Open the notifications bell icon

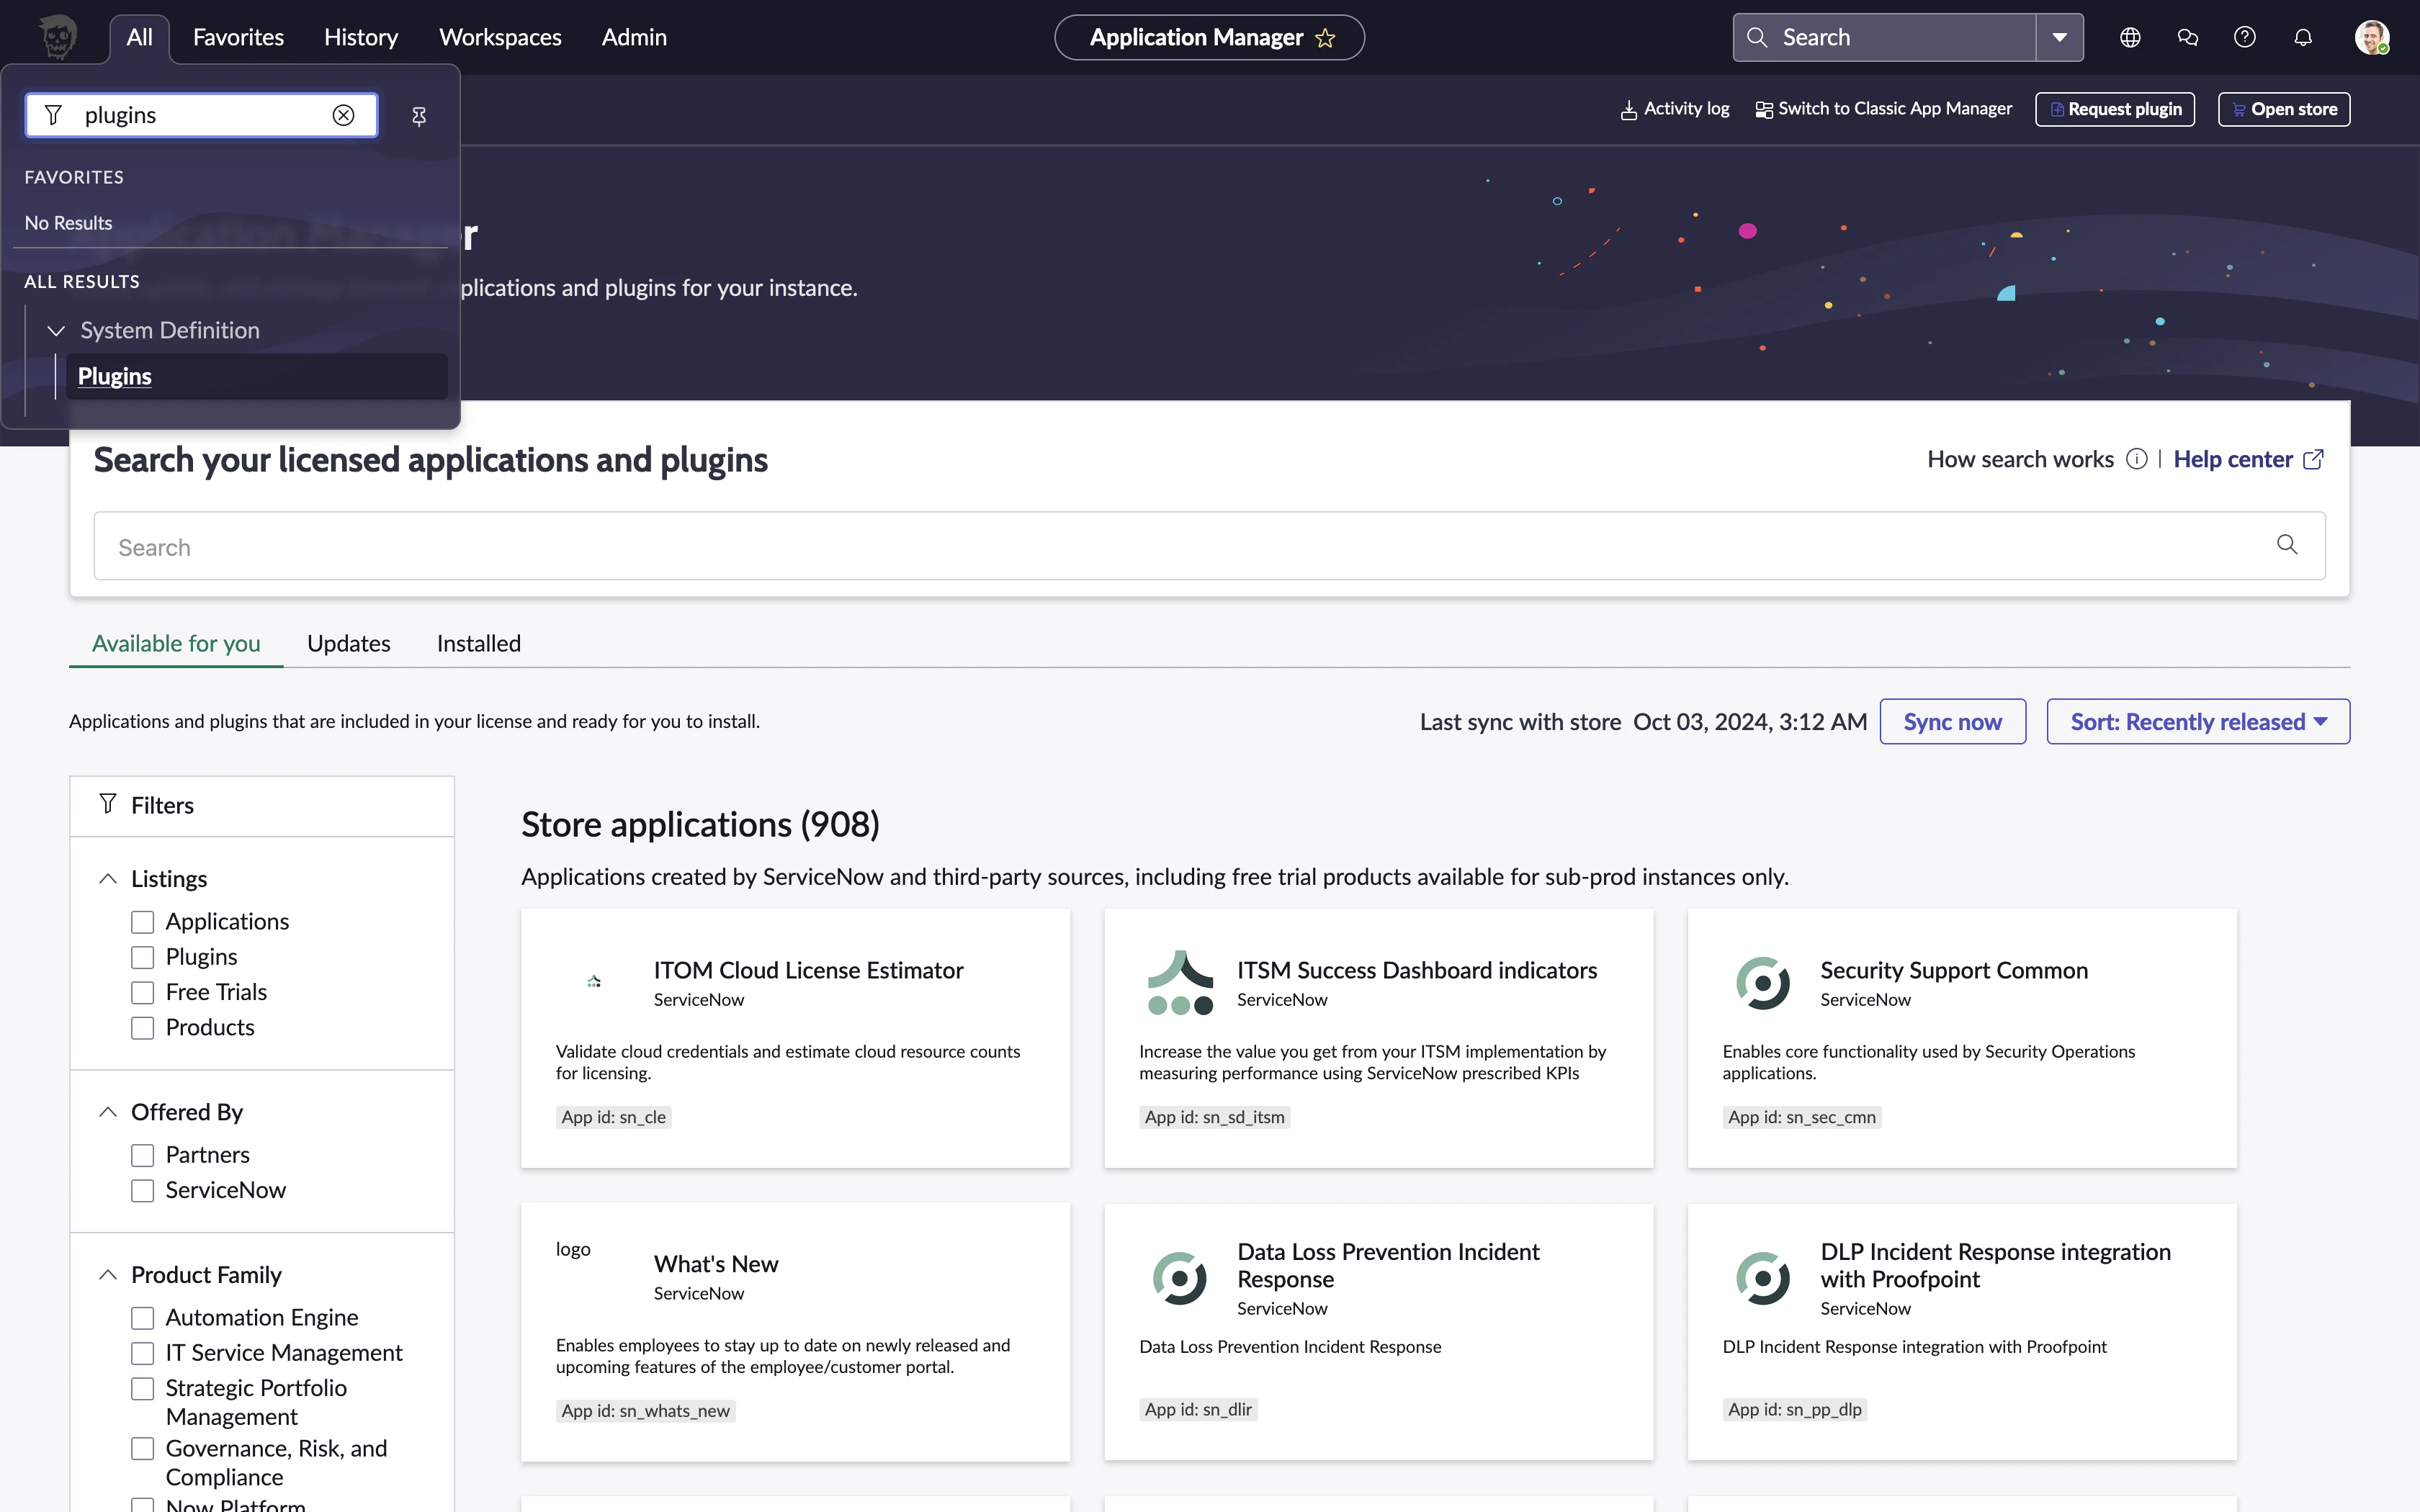2303,37
